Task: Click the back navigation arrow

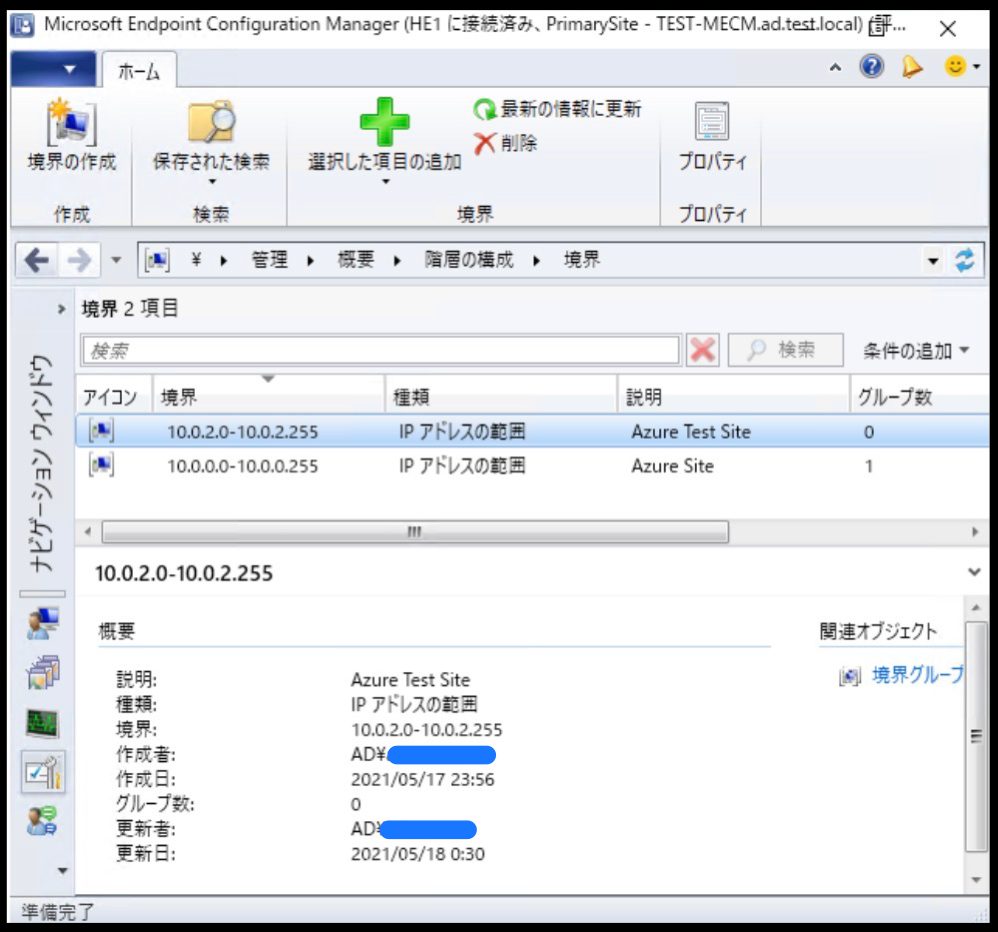Action: pyautogui.click(x=37, y=260)
